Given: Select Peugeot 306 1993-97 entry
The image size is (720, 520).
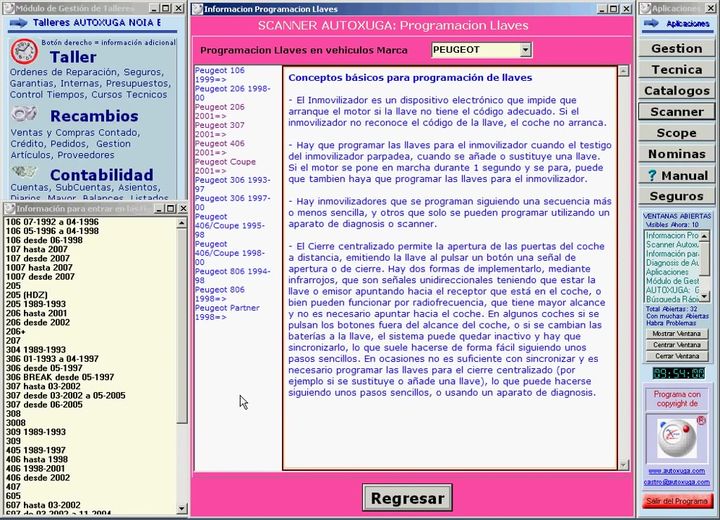Looking at the screenshot, I should tap(232, 185).
